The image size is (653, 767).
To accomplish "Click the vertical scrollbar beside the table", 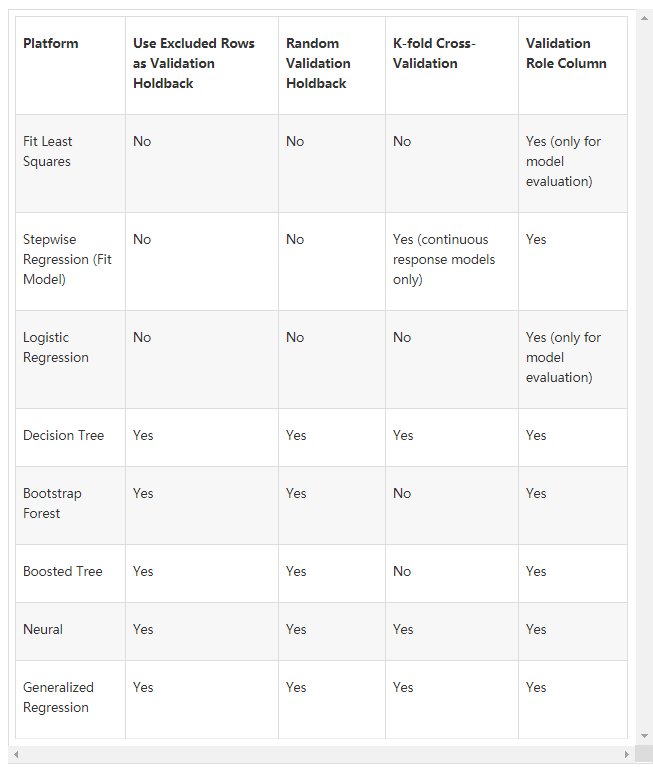I will pyautogui.click(x=642, y=380).
